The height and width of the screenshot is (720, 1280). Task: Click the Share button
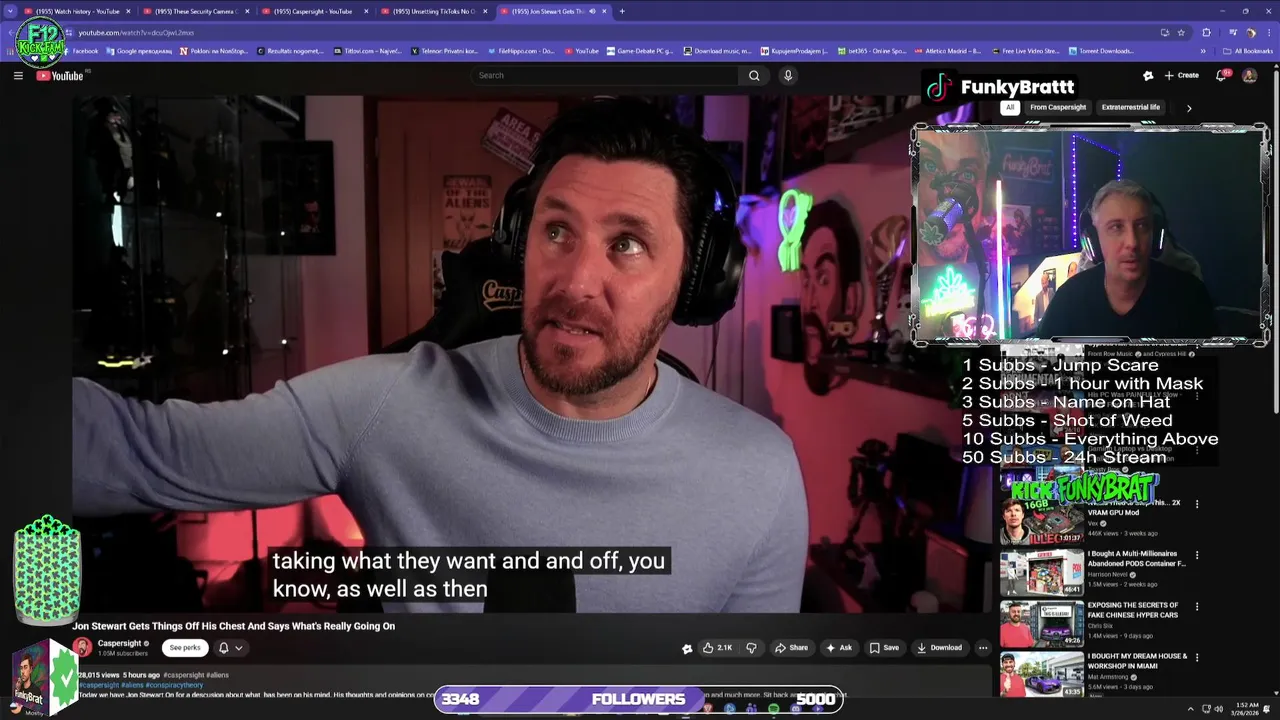791,648
